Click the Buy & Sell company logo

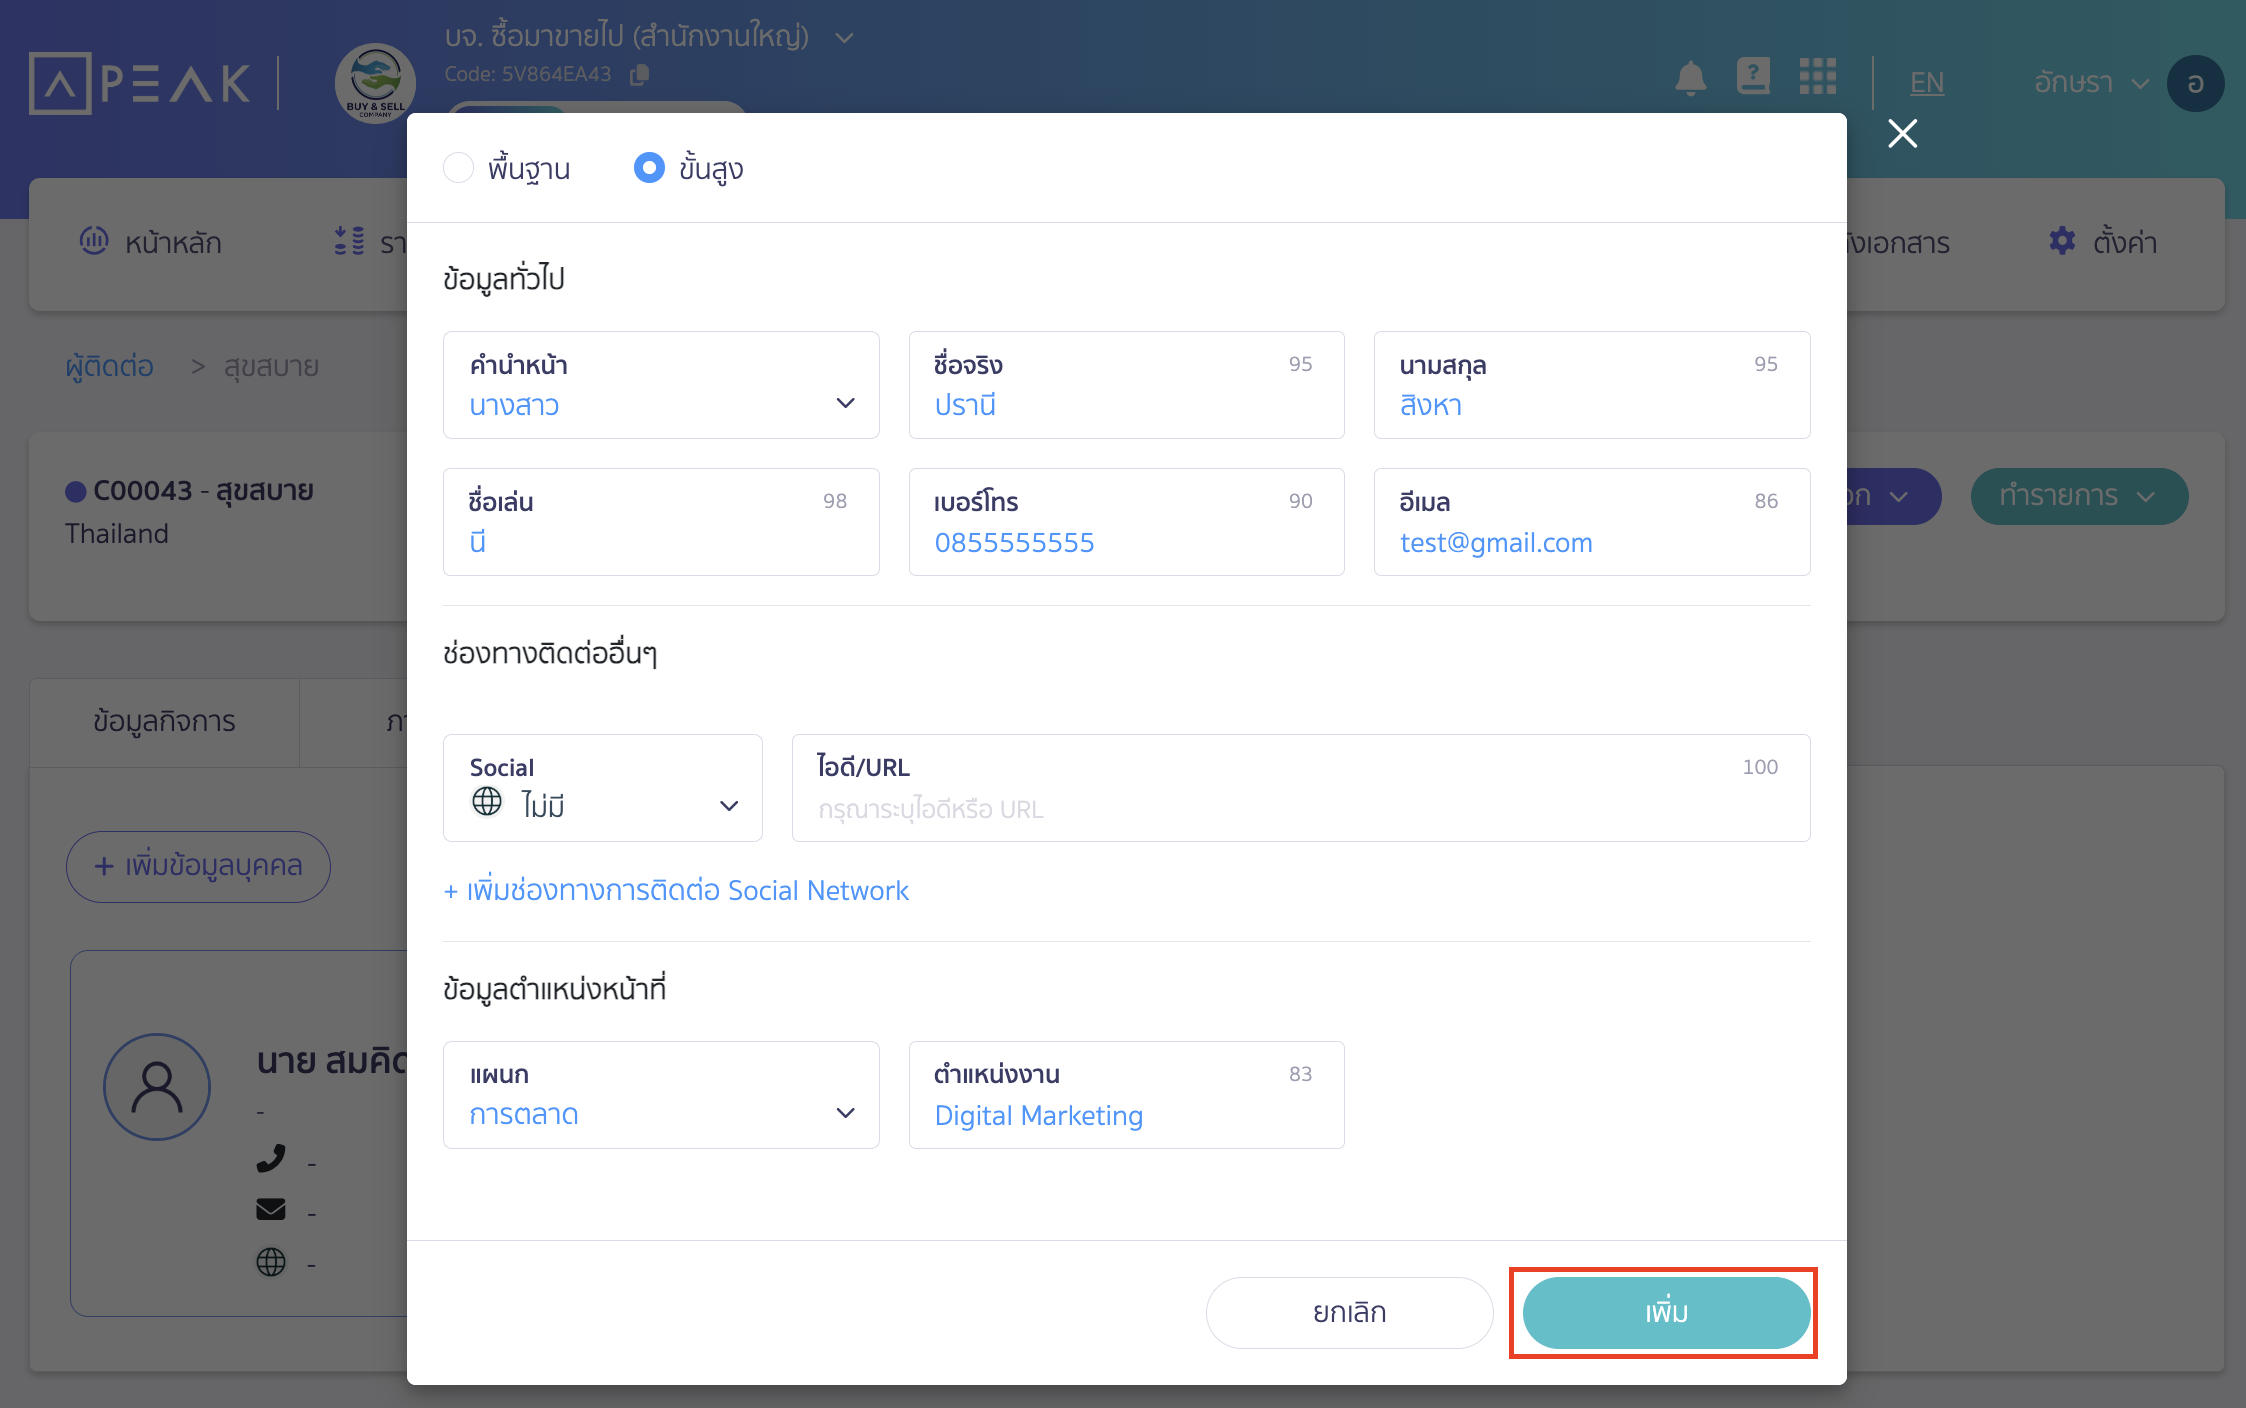[374, 84]
